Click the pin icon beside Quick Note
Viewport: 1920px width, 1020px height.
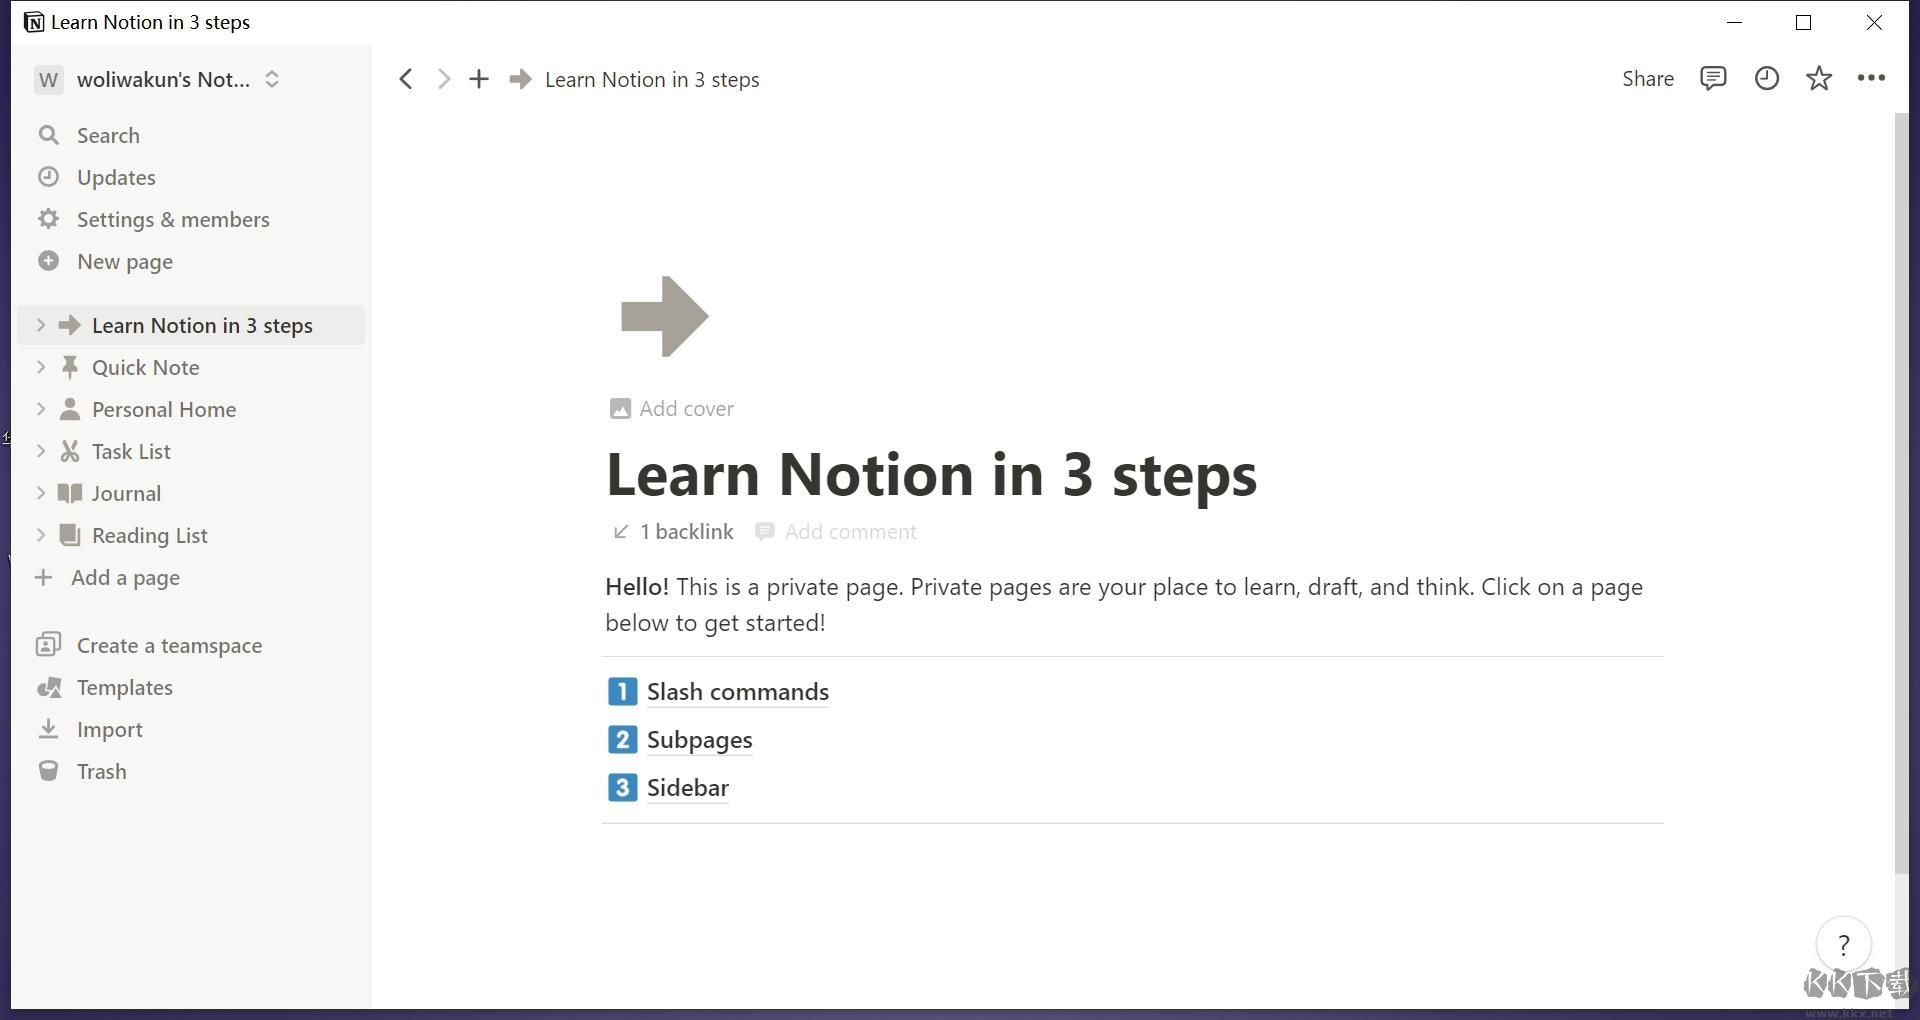(x=70, y=367)
